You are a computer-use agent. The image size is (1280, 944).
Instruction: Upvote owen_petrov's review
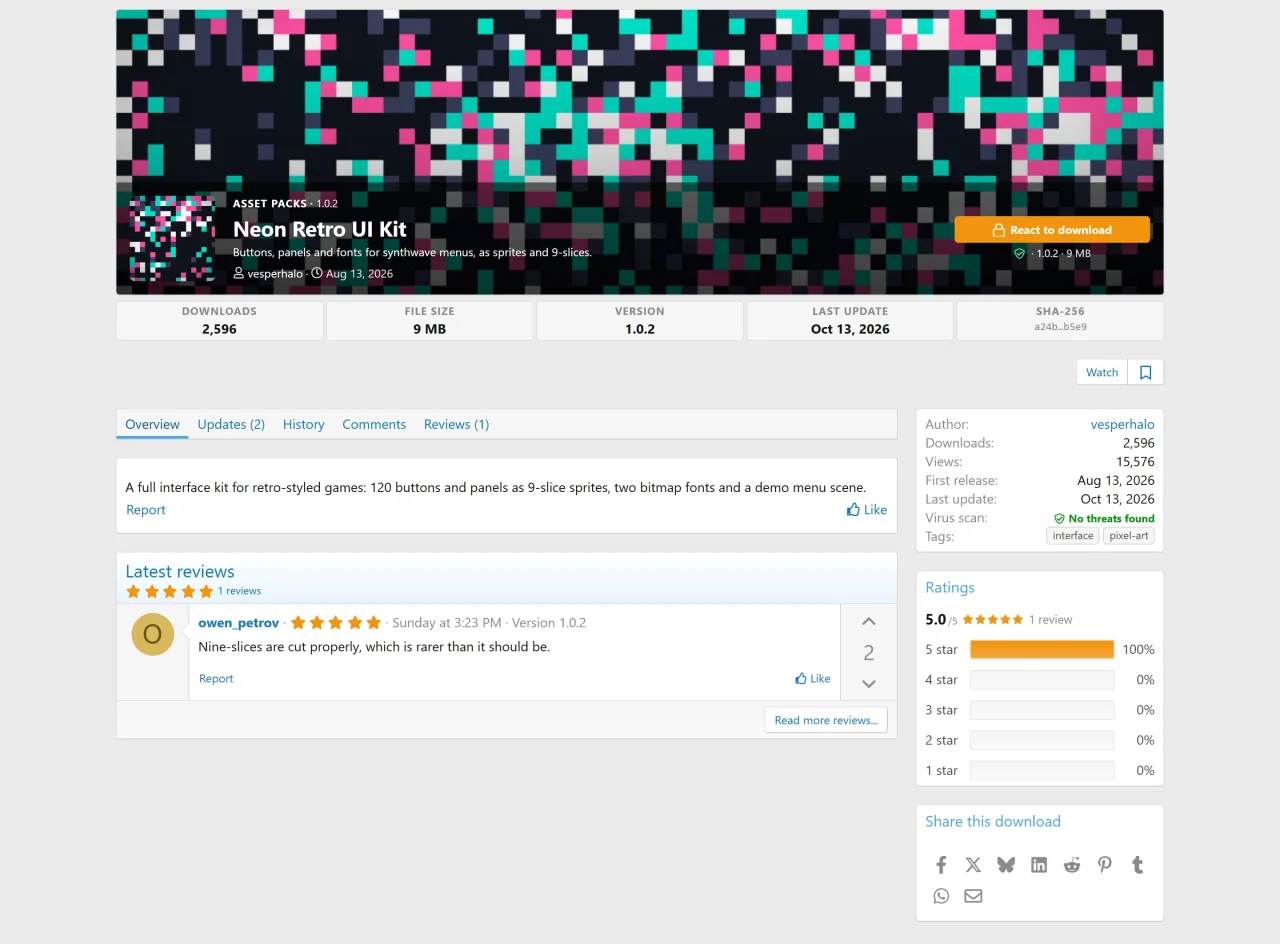pyautogui.click(x=869, y=622)
